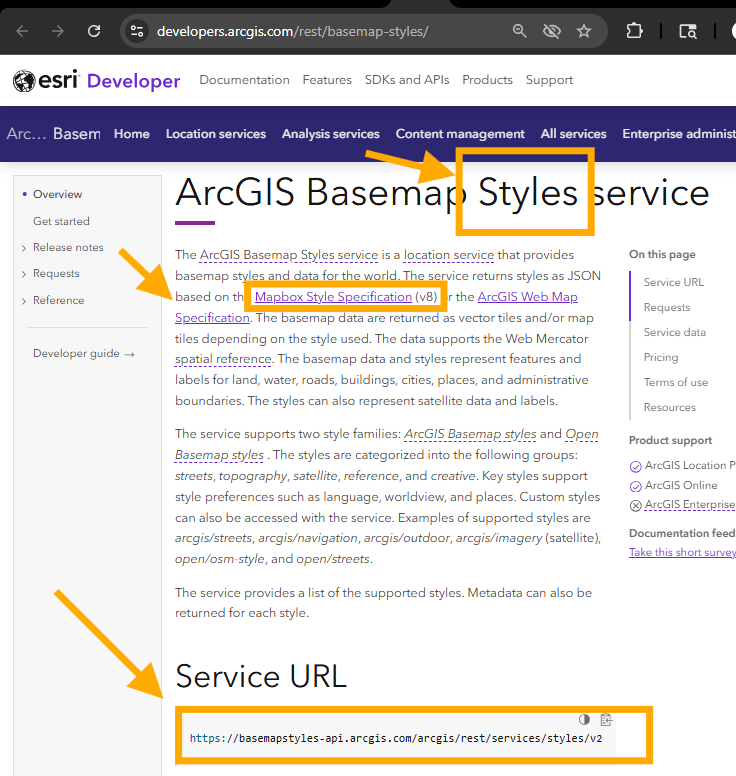Click the browser forward arrow
Image resolution: width=736 pixels, height=776 pixels.
pyautogui.click(x=58, y=32)
